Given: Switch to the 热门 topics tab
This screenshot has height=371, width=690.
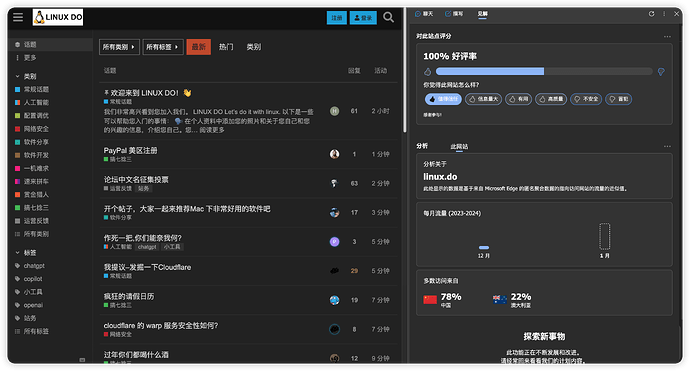Looking at the screenshot, I should [226, 47].
